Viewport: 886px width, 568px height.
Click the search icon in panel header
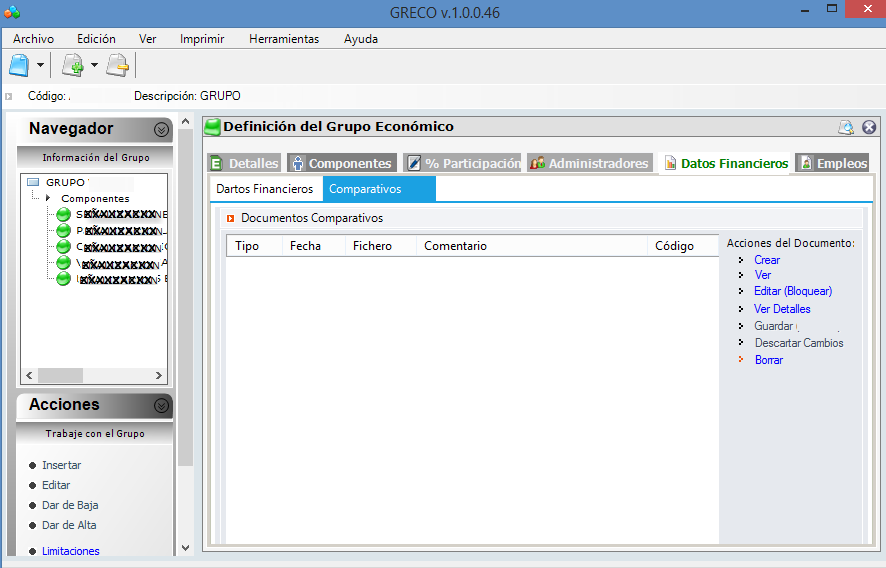(x=846, y=127)
